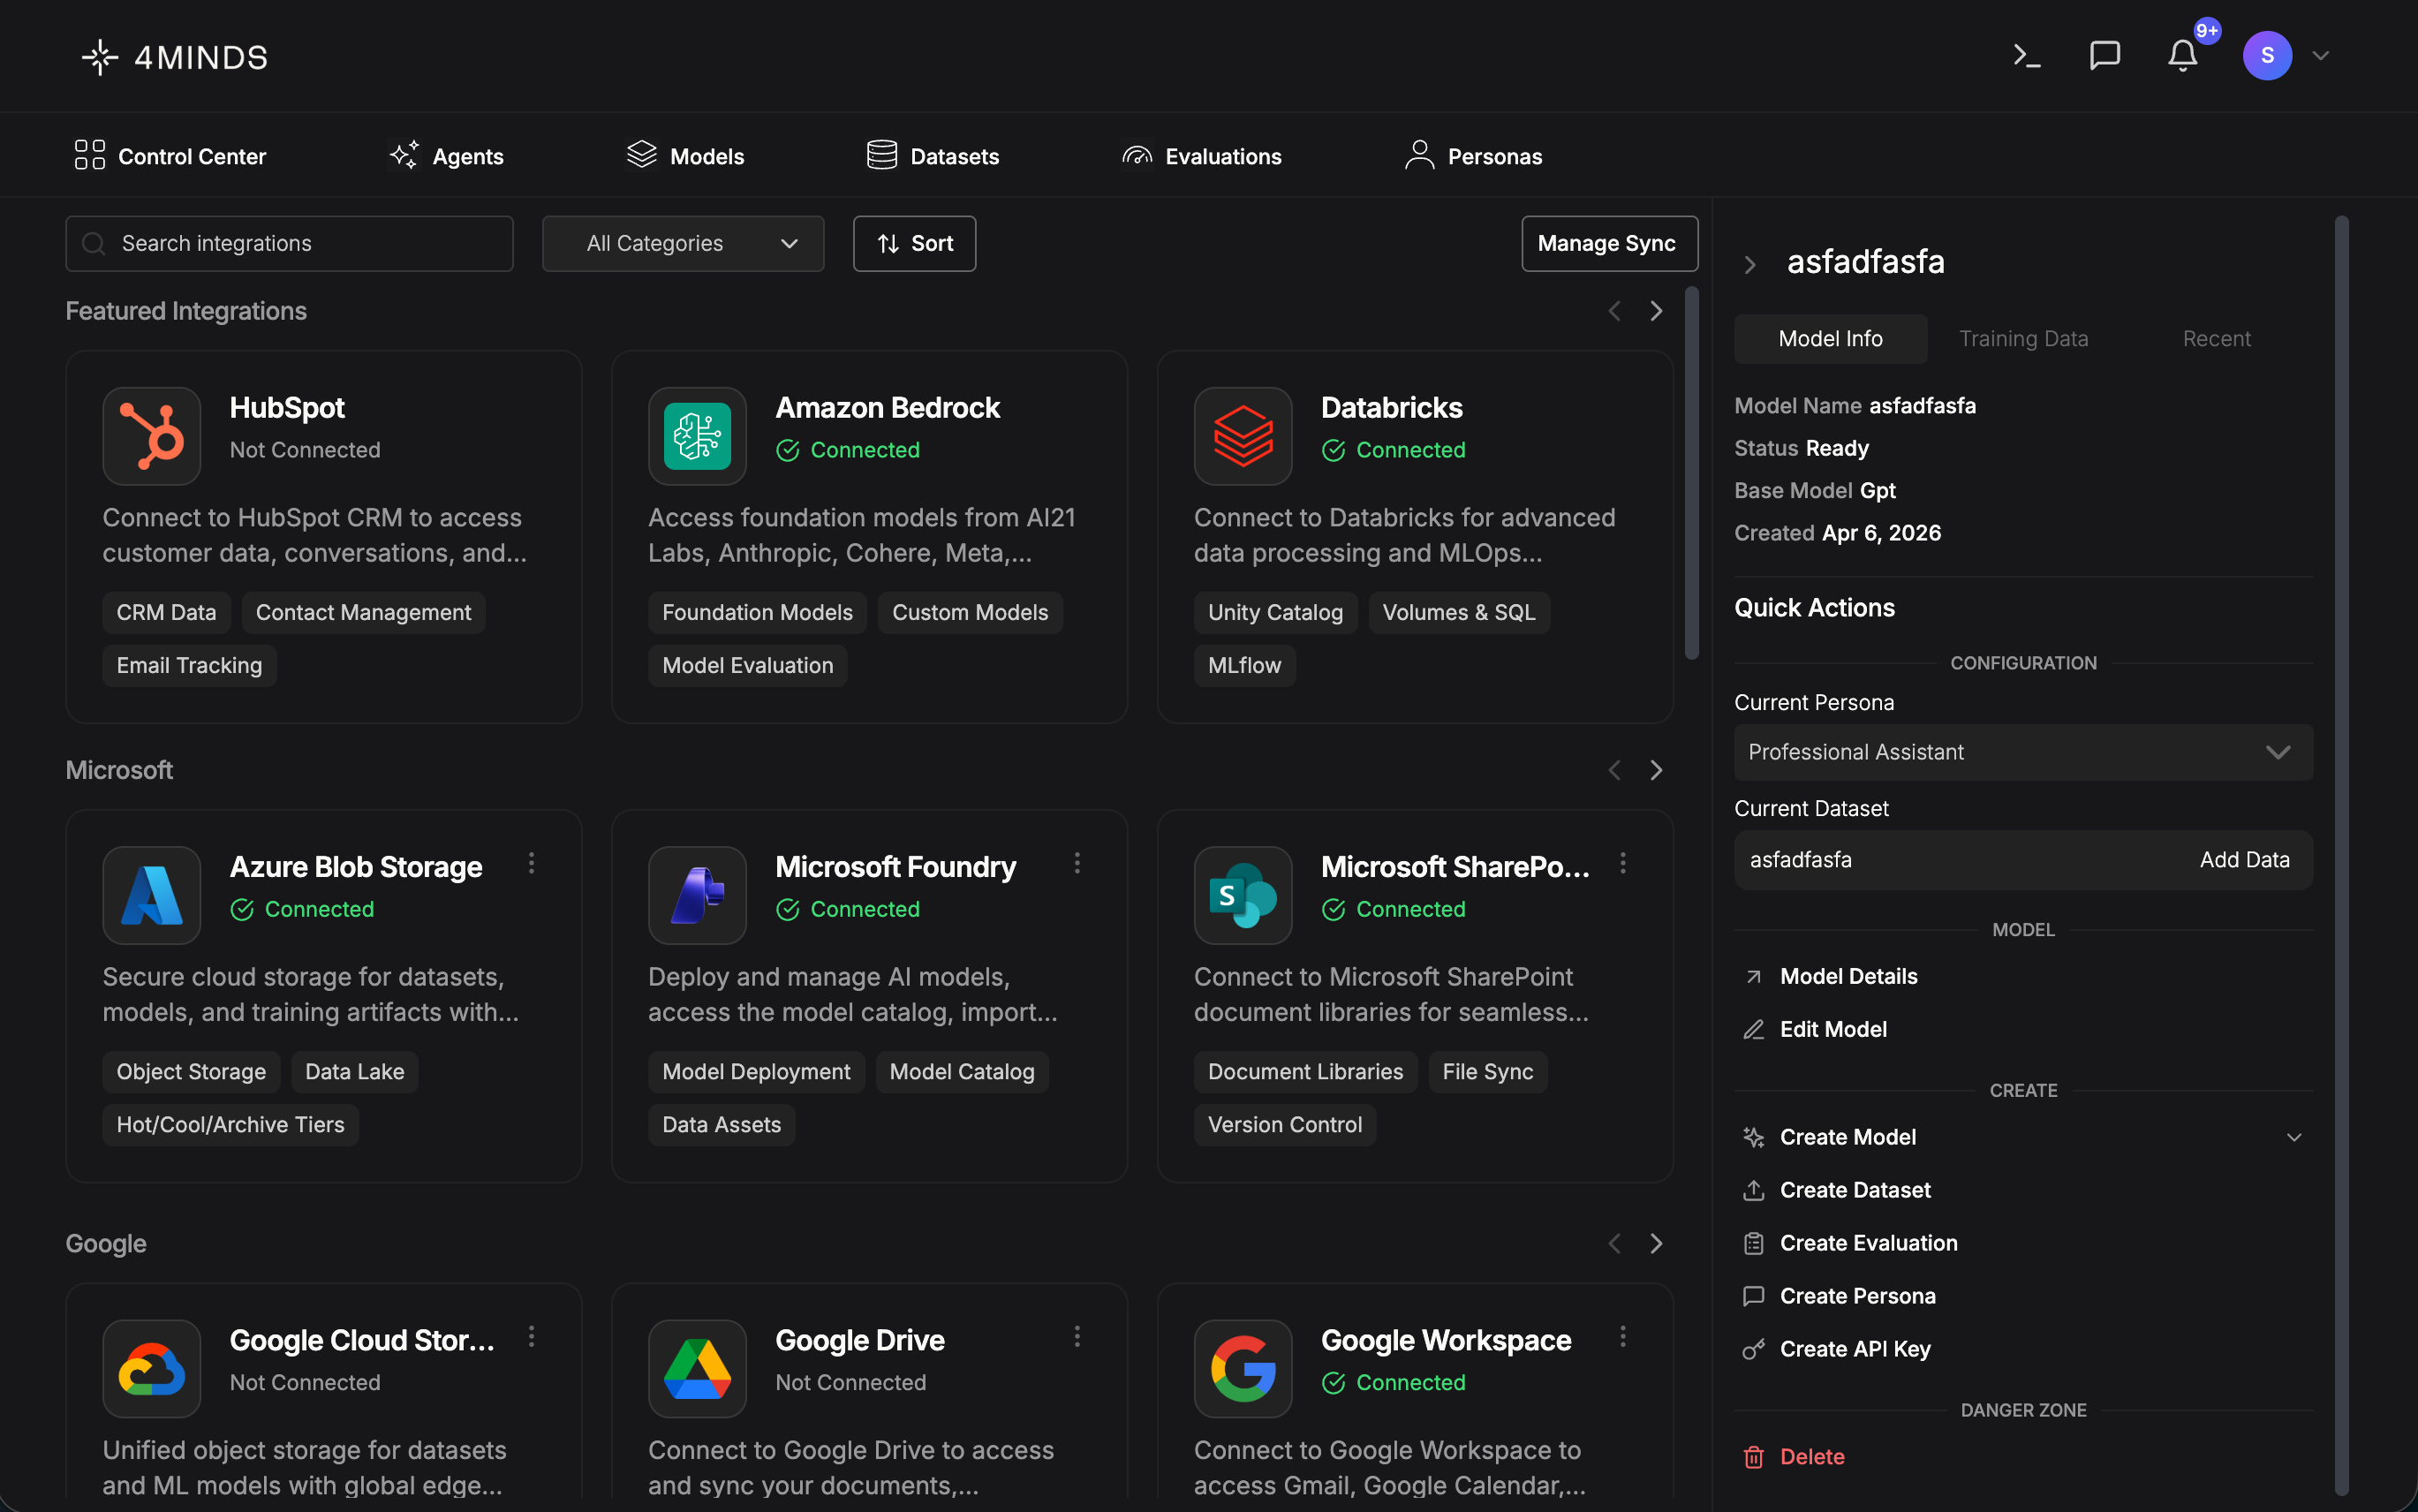Open Microsoft Foundry three-dot menu
Viewport: 2418px width, 1512px height.
[x=1077, y=863]
